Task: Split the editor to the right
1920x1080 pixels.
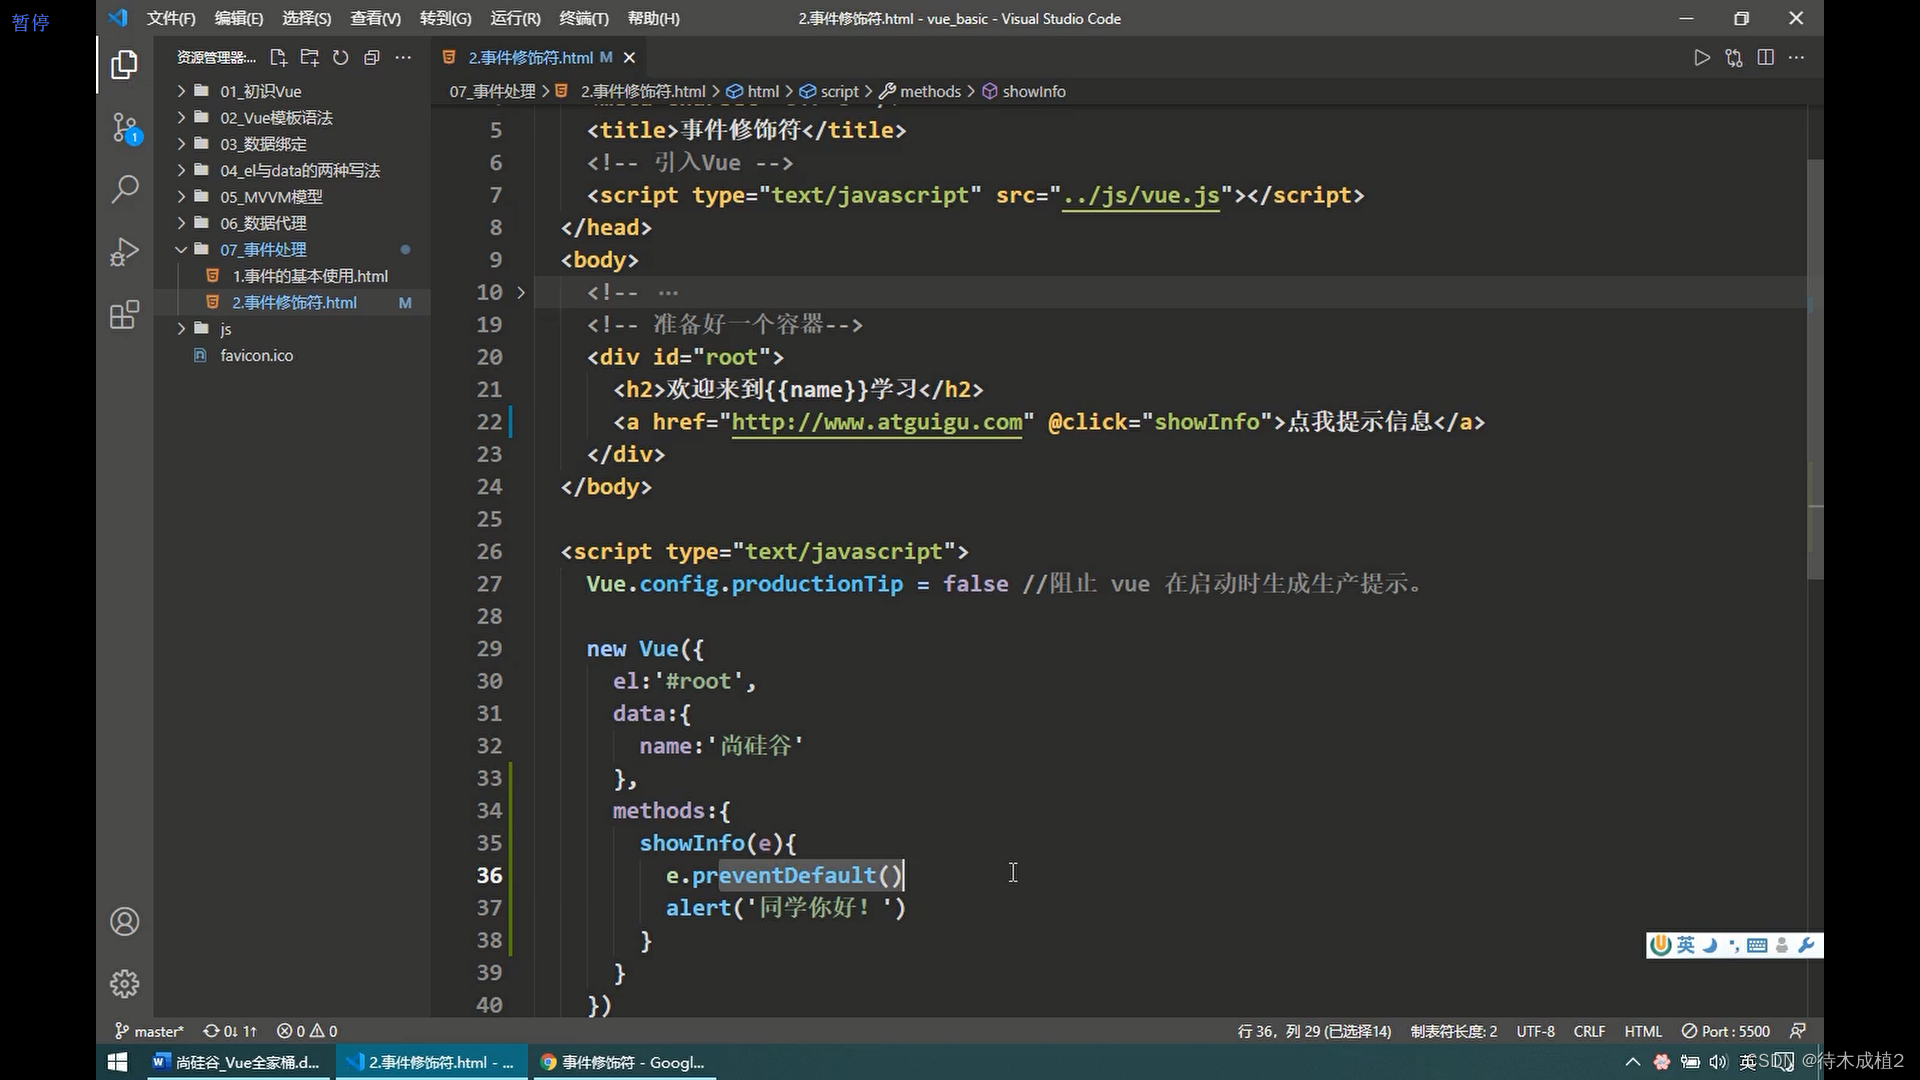Action: [x=1766, y=58]
